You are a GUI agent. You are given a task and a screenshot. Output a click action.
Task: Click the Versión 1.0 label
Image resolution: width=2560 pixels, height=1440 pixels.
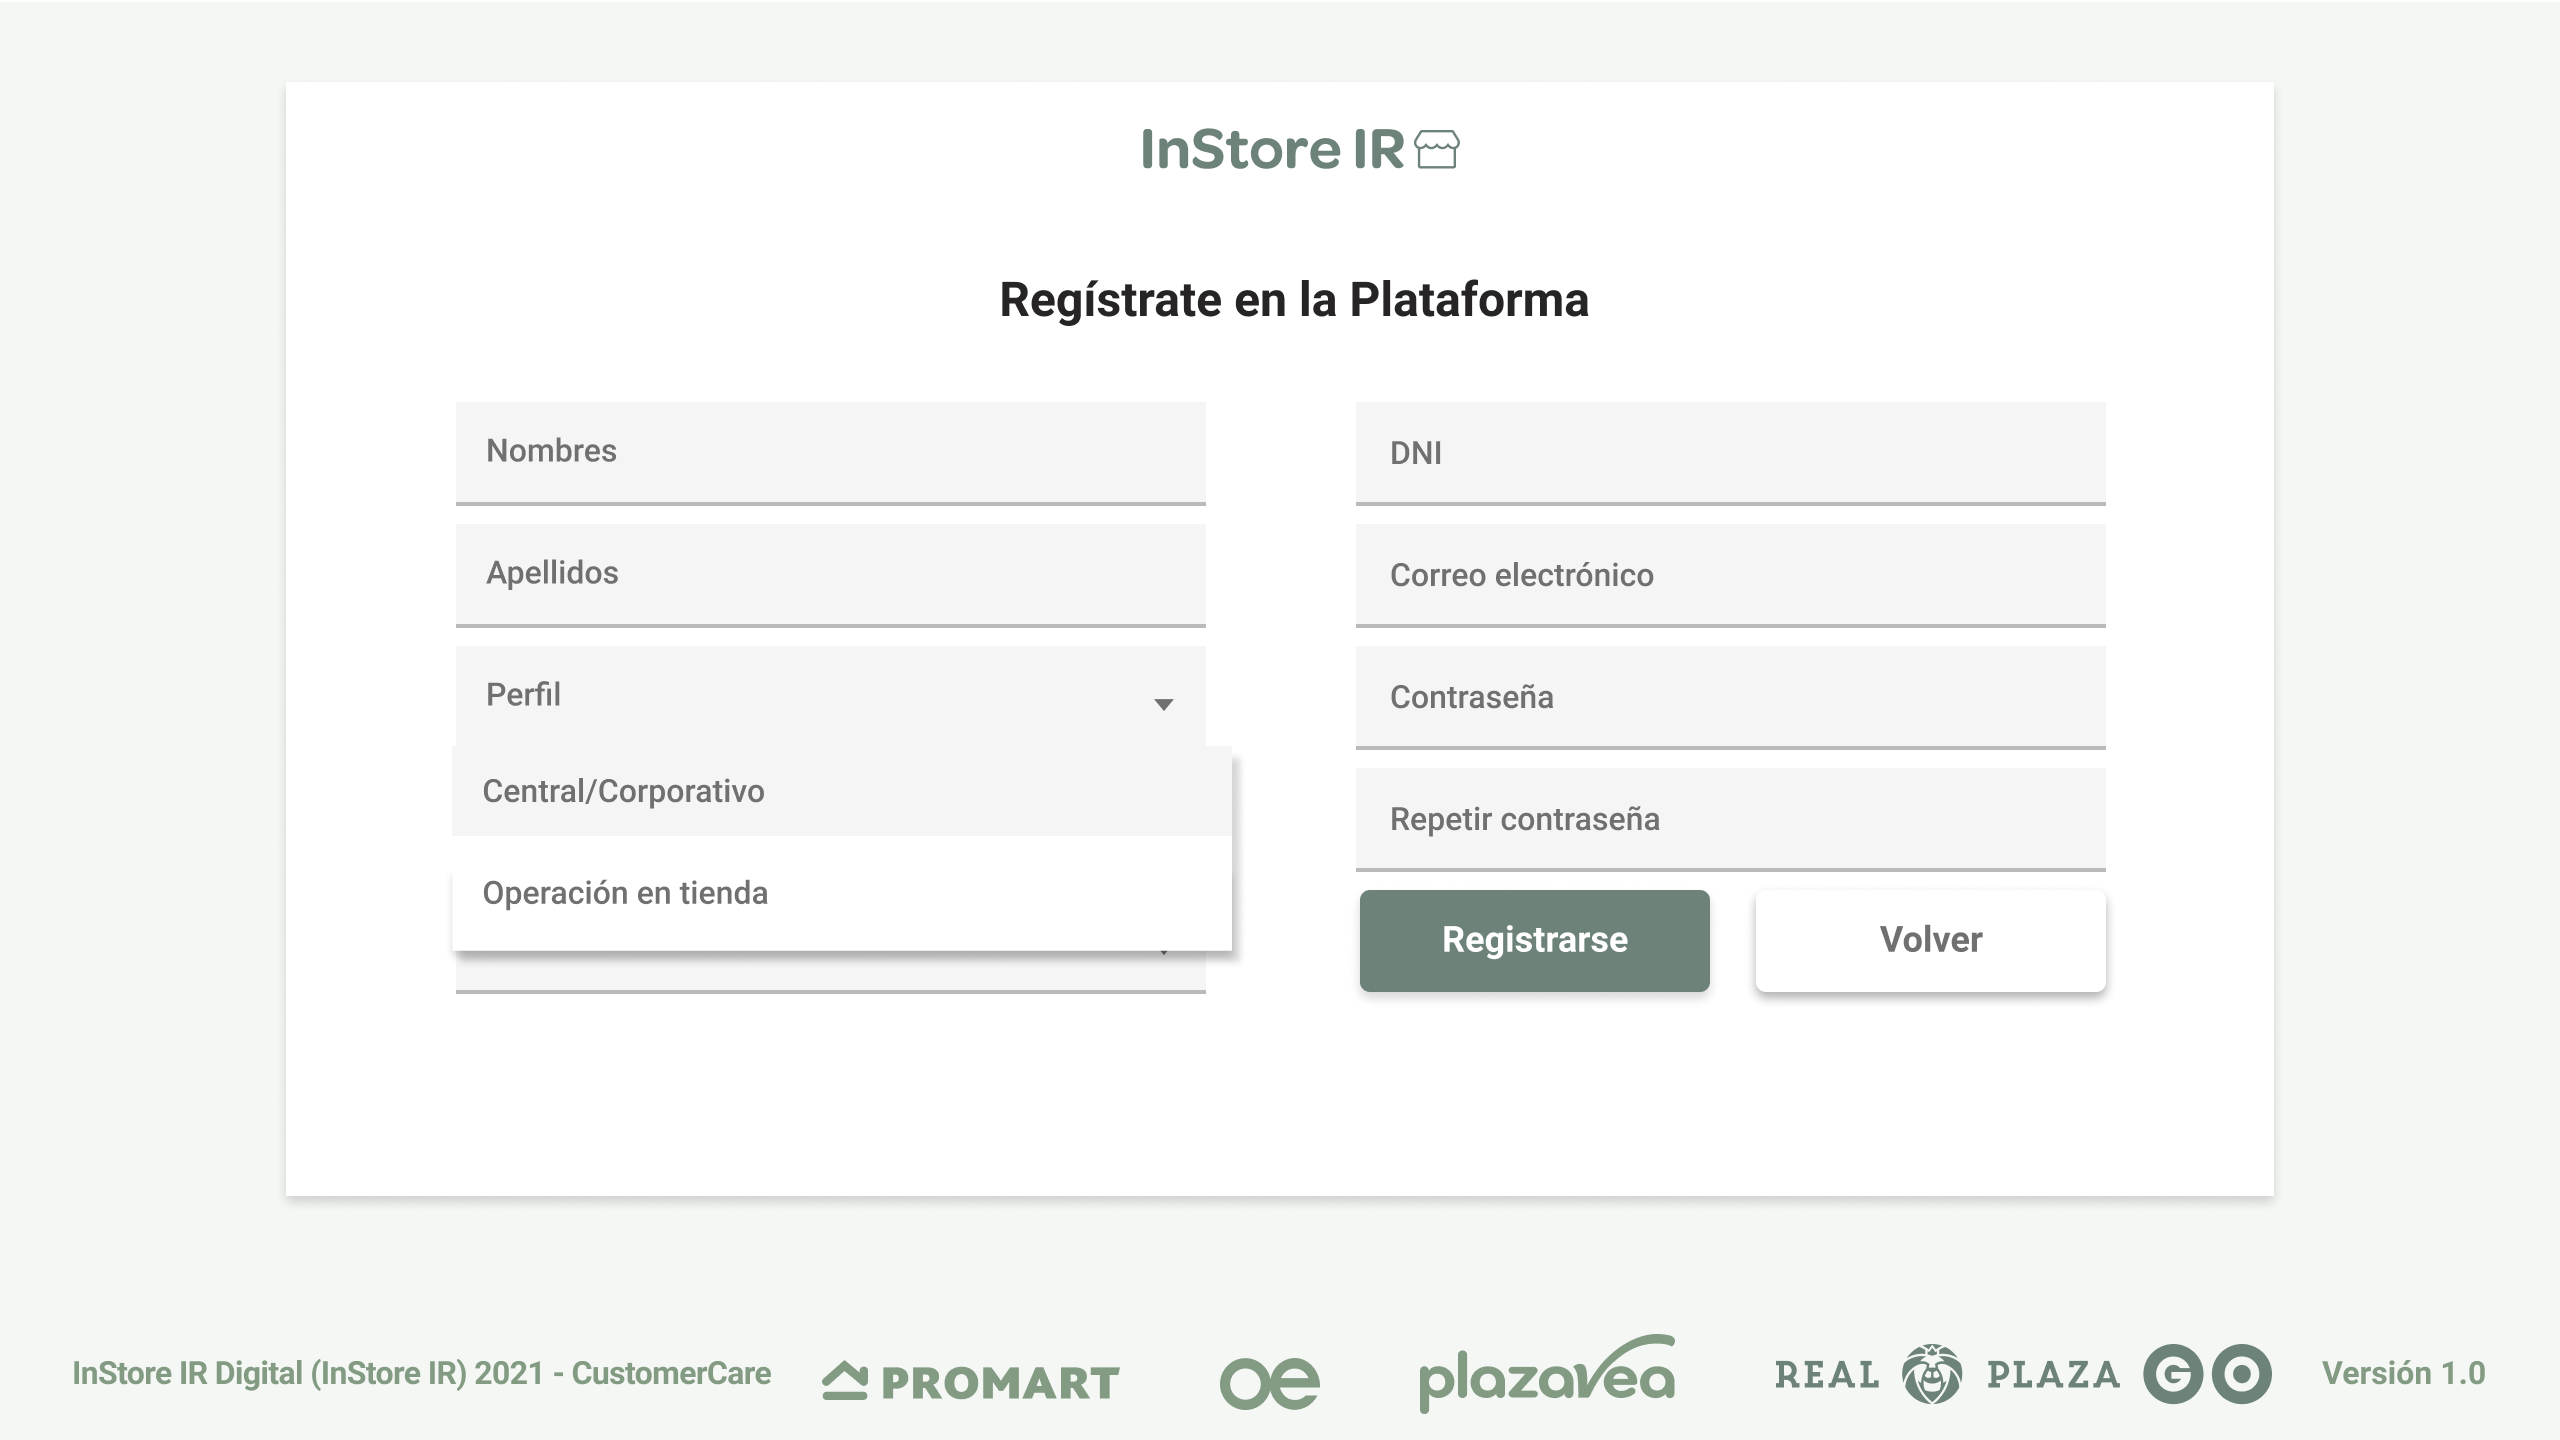[2404, 1374]
